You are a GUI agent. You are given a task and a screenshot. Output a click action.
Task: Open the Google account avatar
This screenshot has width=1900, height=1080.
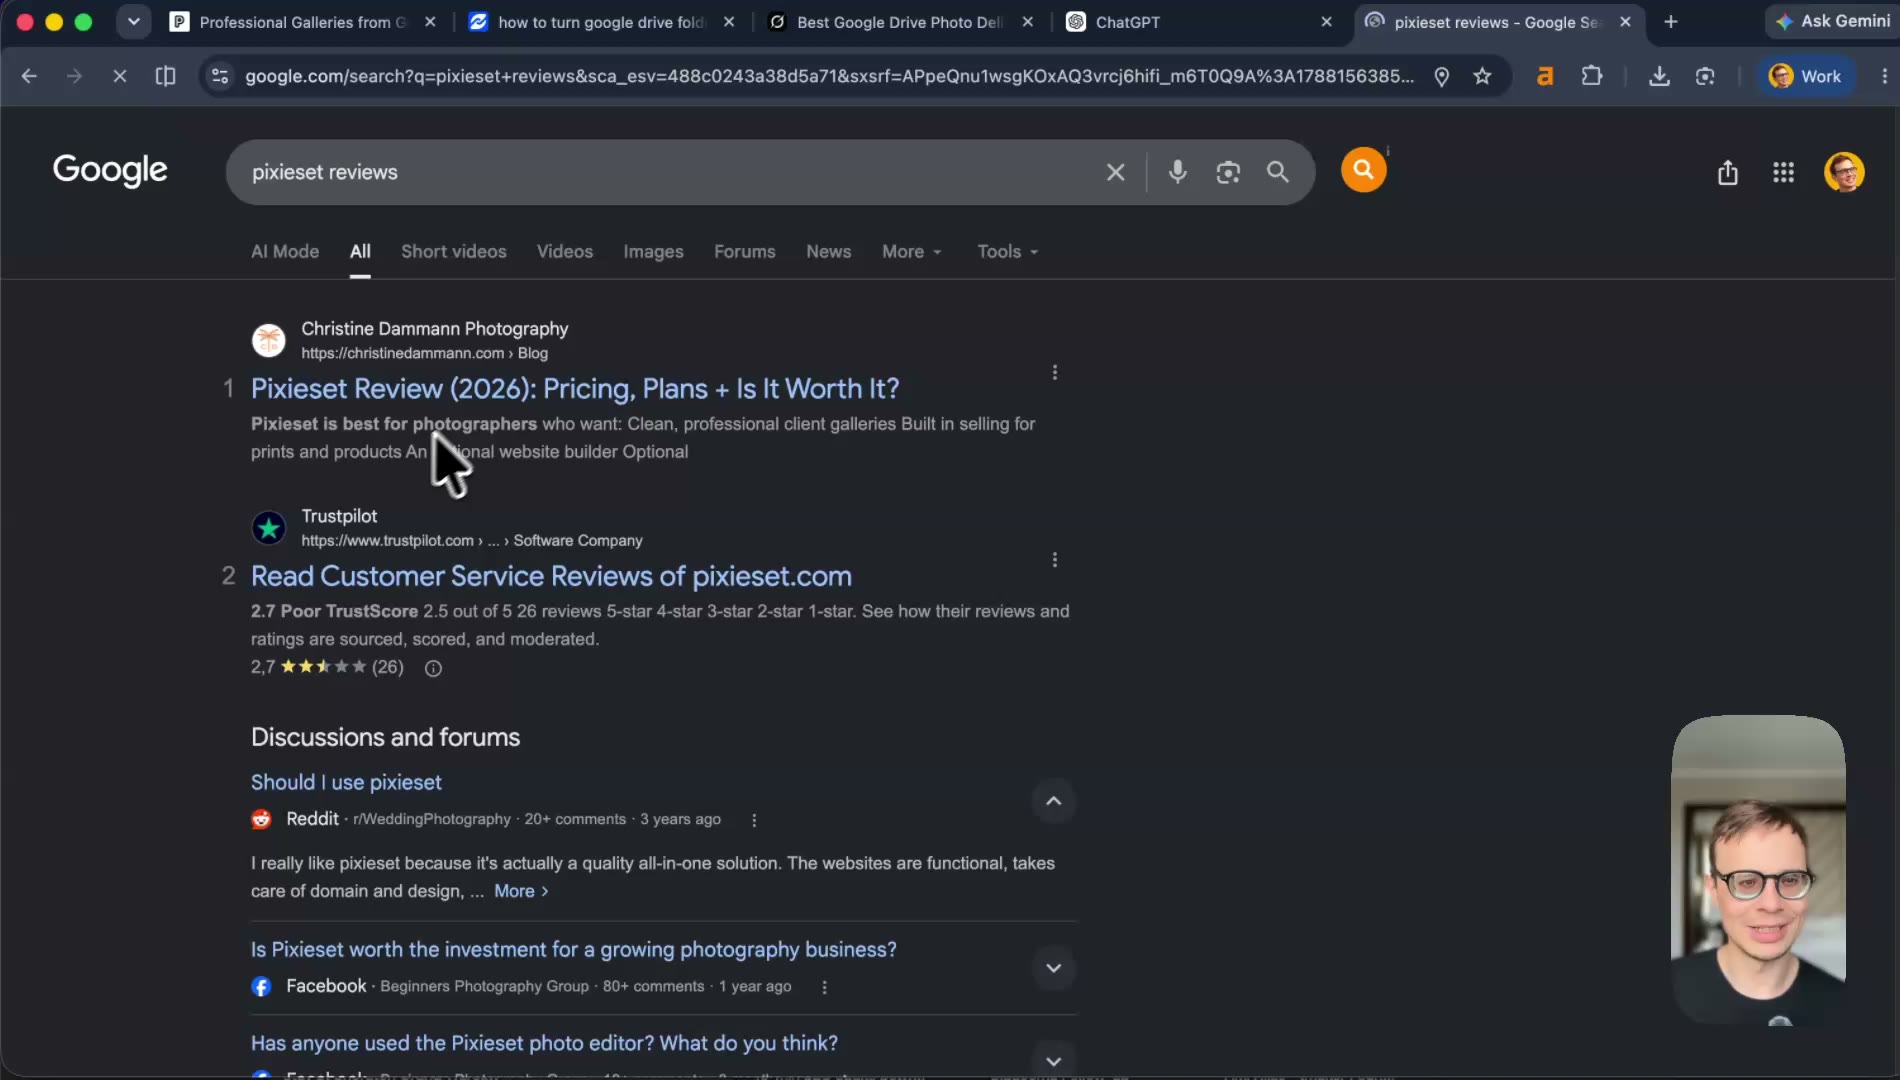tap(1844, 172)
